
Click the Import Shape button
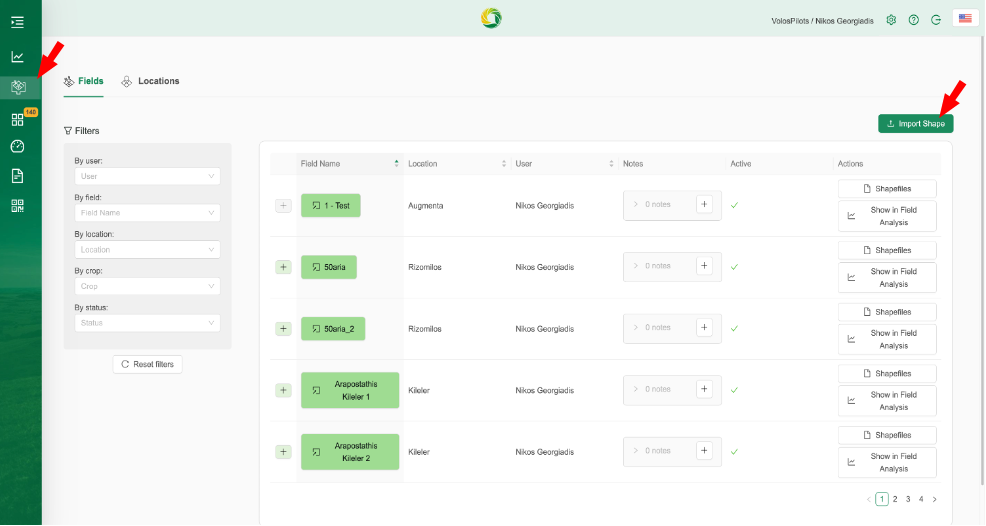pos(915,124)
